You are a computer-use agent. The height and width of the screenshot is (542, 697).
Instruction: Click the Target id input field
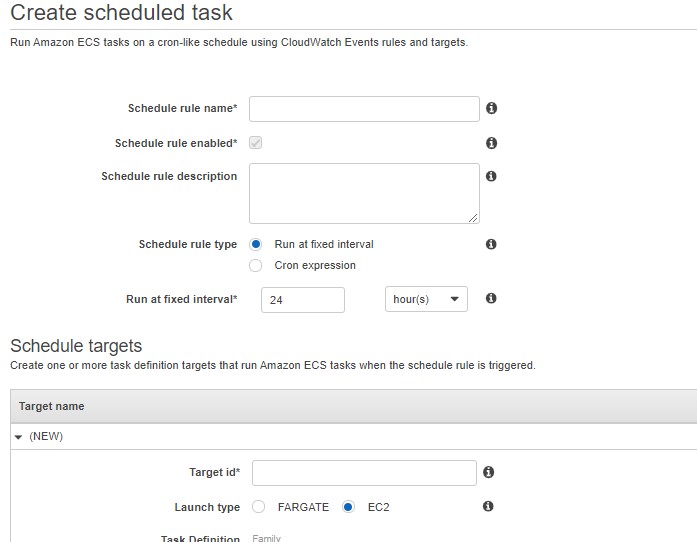[365, 473]
